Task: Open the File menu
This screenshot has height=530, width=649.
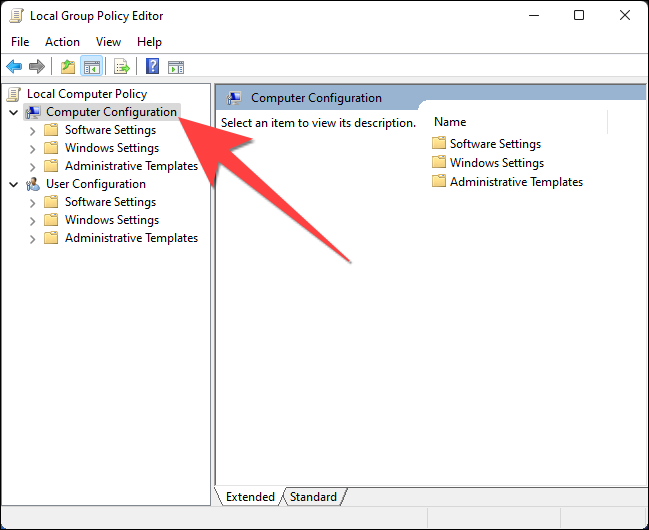Action: pyautogui.click(x=20, y=42)
